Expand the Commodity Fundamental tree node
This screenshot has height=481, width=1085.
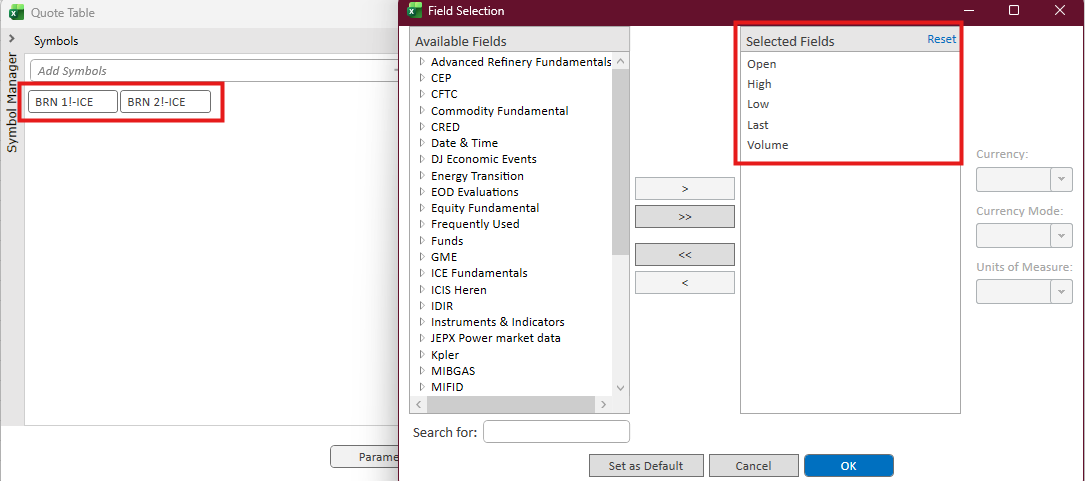422,111
